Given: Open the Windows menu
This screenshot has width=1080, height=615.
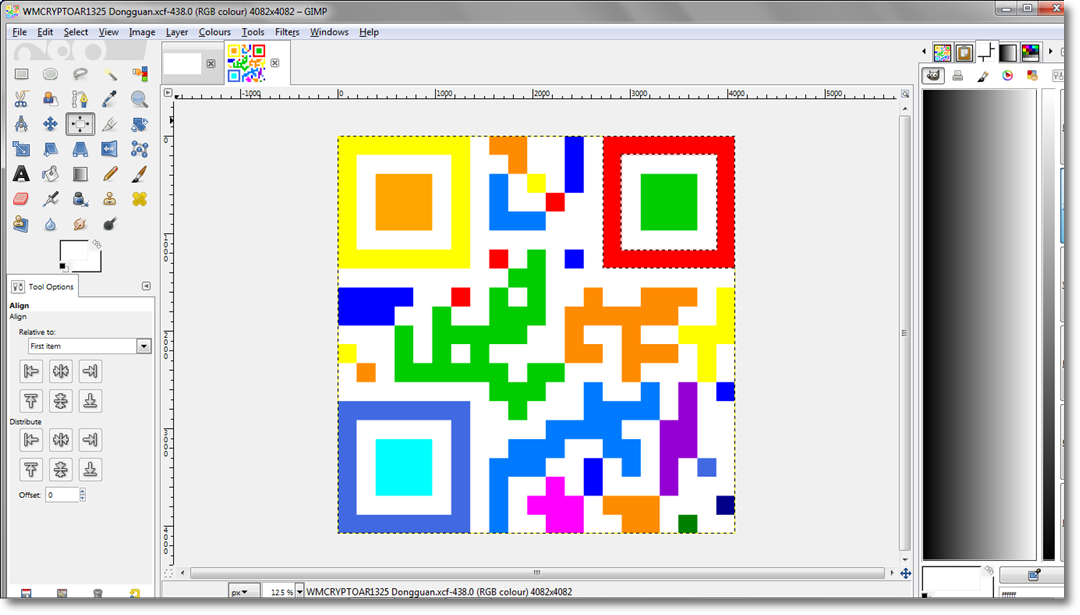Looking at the screenshot, I should (329, 32).
